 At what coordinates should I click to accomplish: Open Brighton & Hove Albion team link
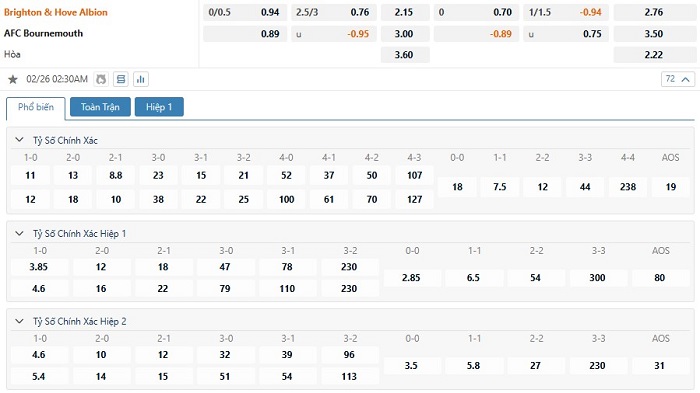point(56,12)
